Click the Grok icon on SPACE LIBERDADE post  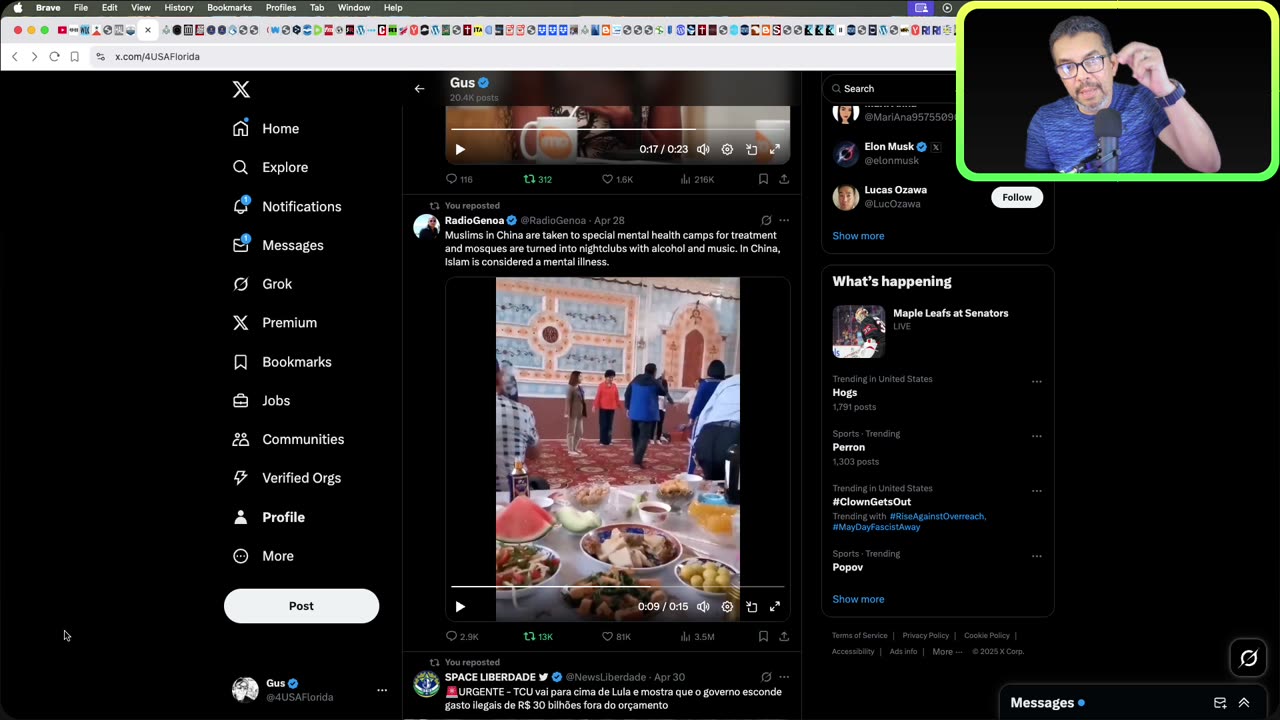click(766, 677)
